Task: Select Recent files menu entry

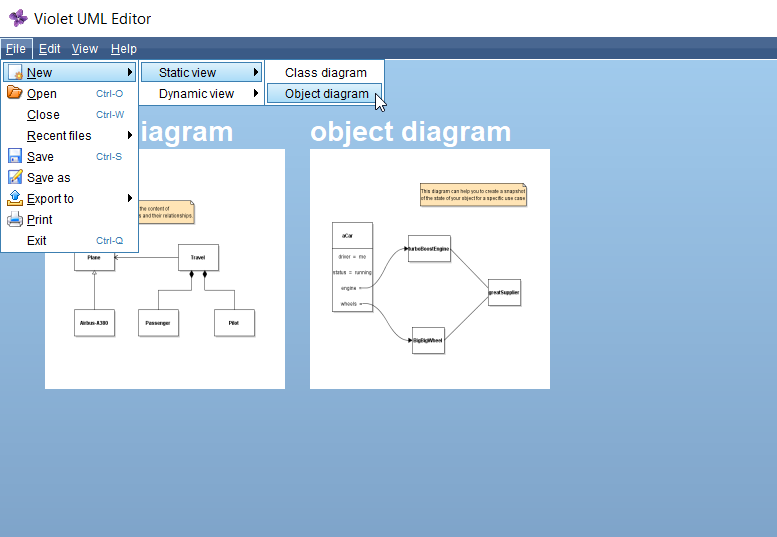Action: point(69,135)
